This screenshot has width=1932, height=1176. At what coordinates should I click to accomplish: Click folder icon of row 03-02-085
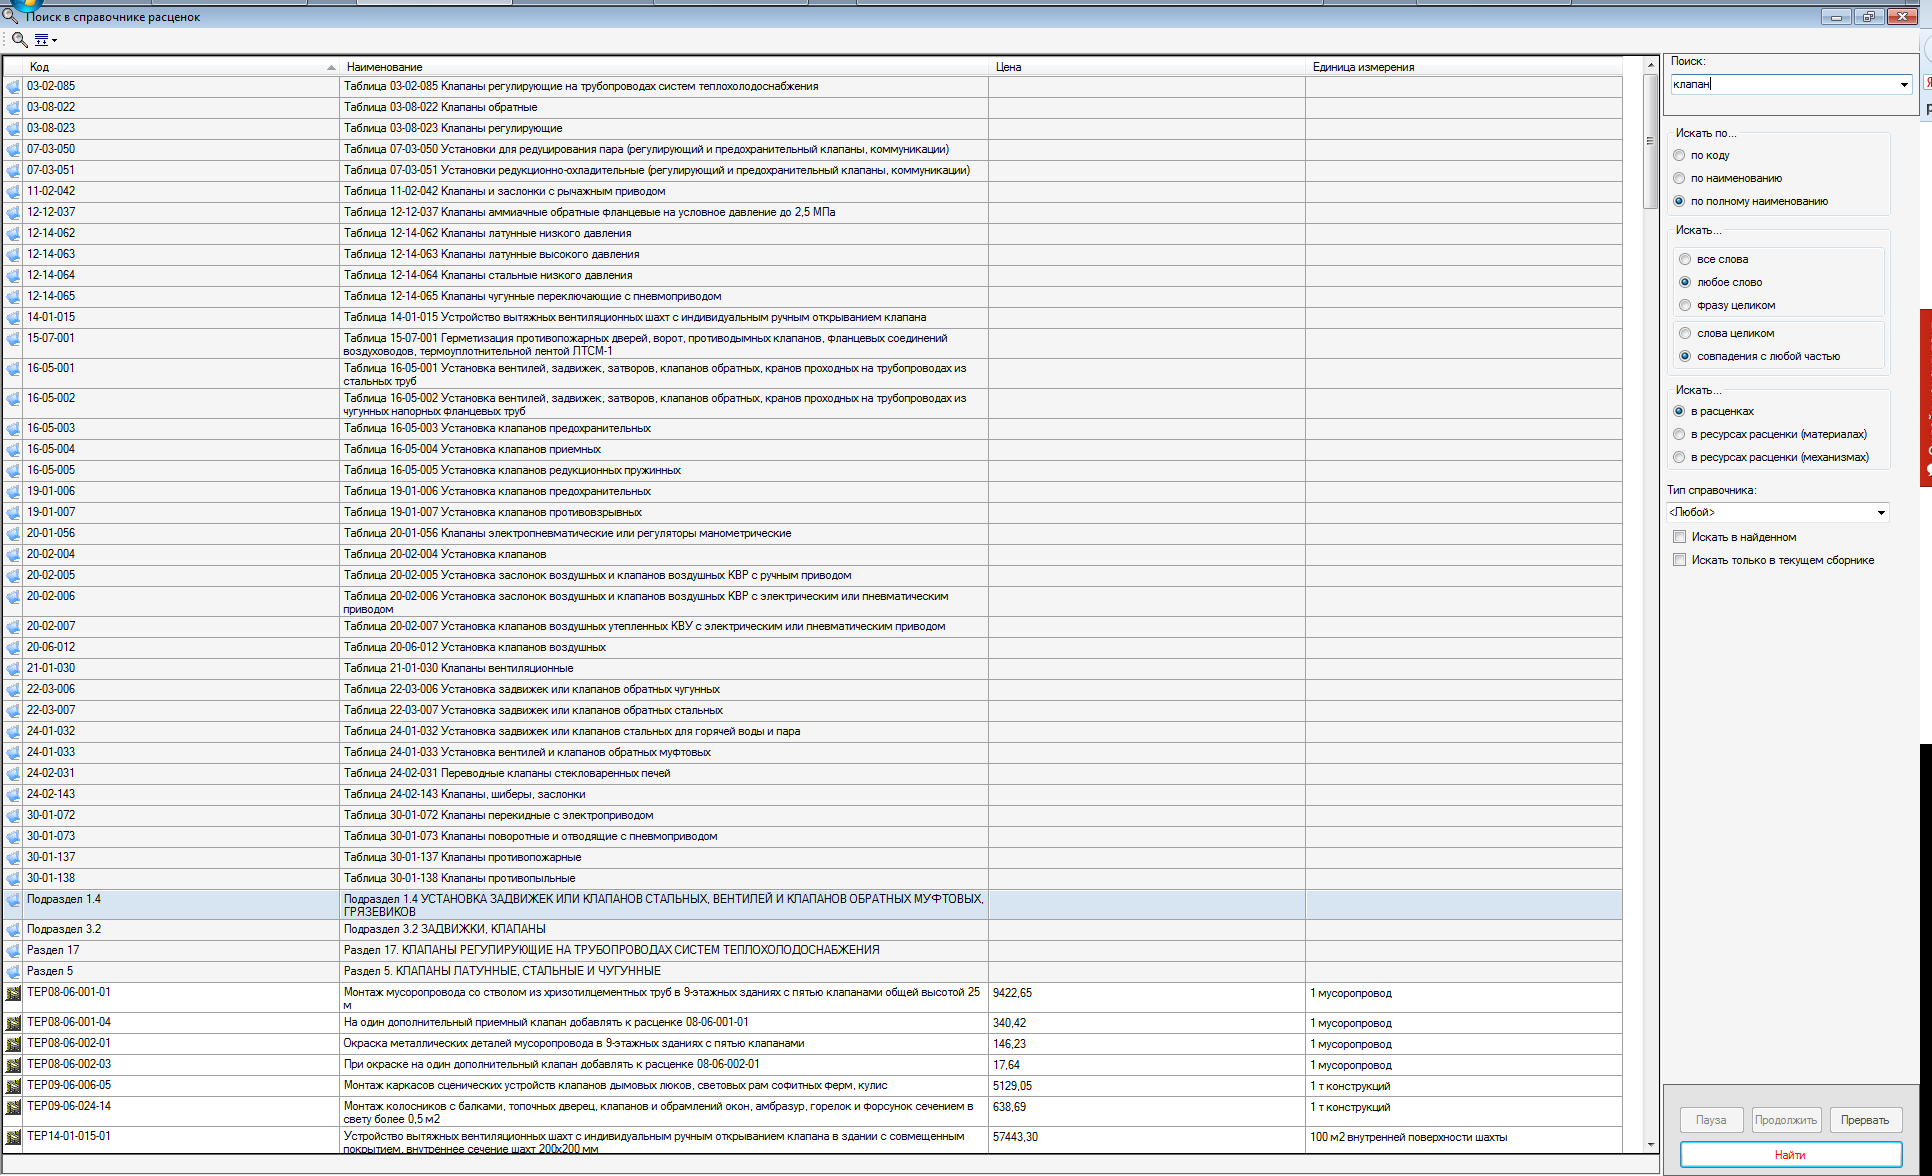click(13, 87)
